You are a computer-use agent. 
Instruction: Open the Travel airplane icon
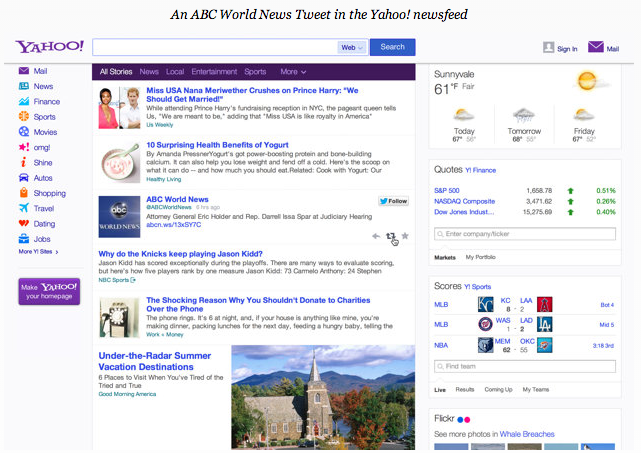tap(24, 208)
